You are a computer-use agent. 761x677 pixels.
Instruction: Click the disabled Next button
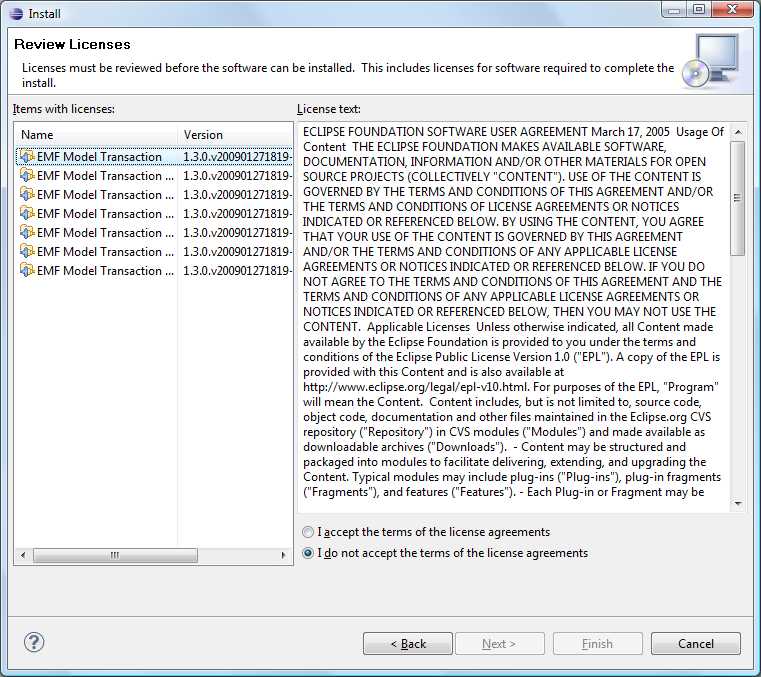pyautogui.click(x=499, y=644)
